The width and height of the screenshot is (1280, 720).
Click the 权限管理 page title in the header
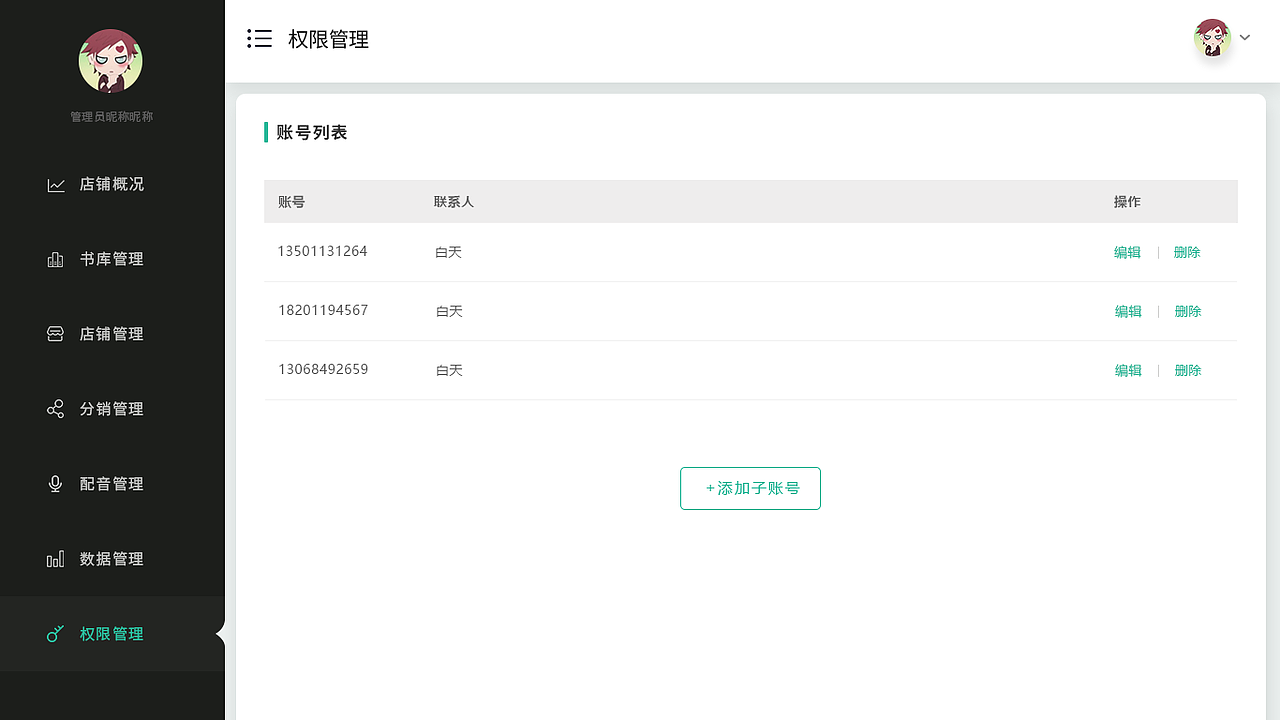[x=329, y=39]
